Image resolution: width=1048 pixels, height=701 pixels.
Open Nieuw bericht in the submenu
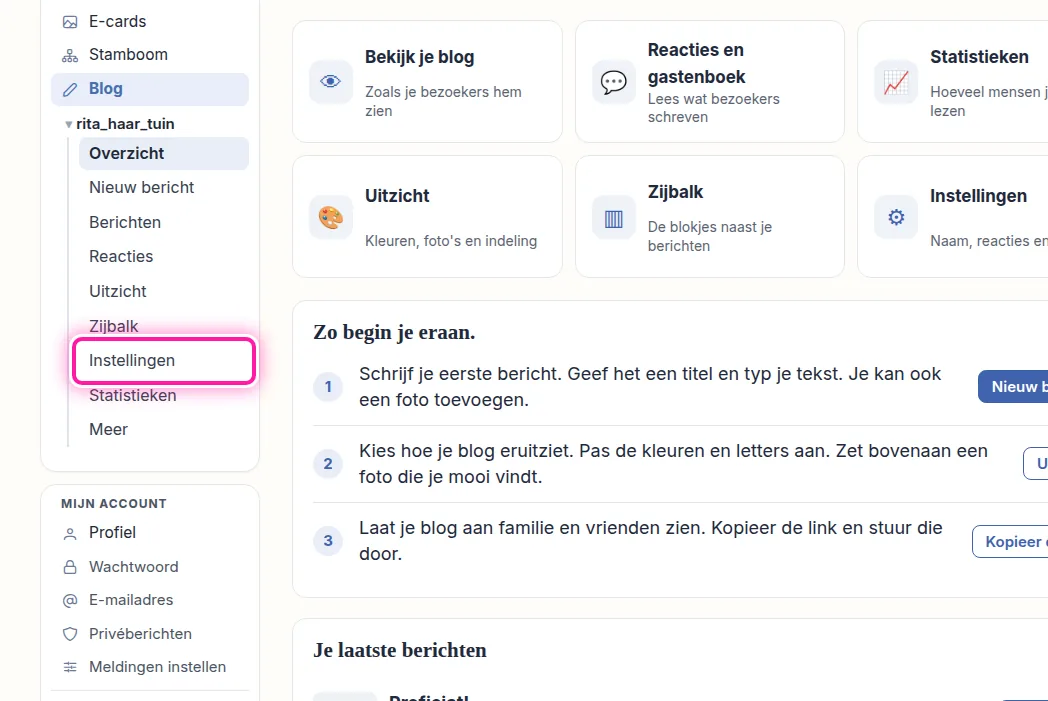click(x=164, y=188)
